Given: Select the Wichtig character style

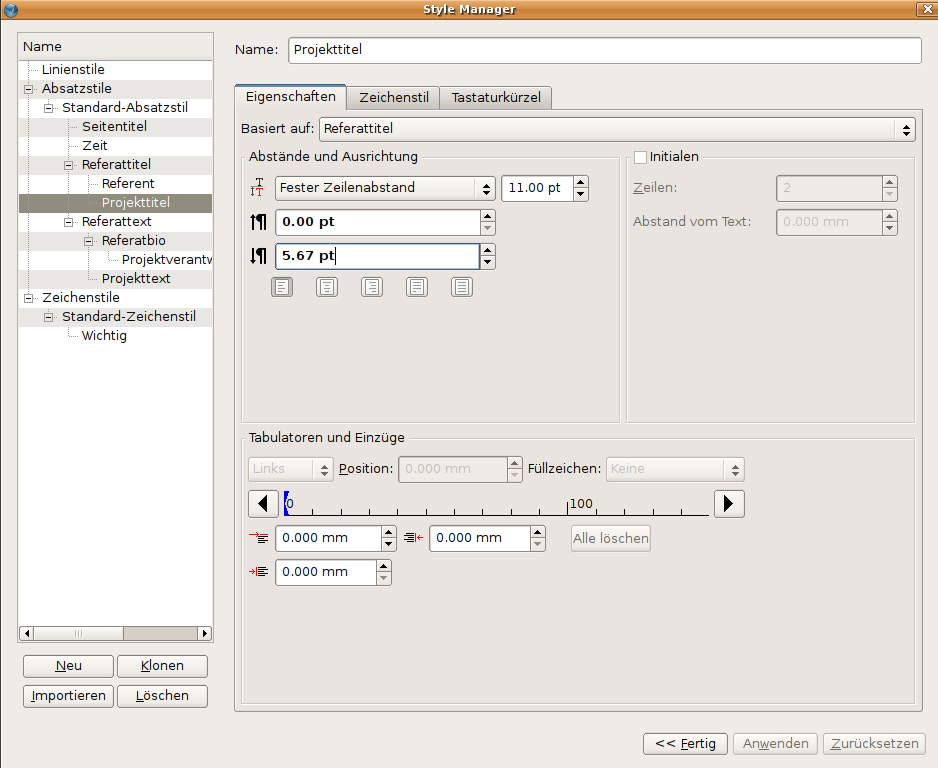Looking at the screenshot, I should pyautogui.click(x=104, y=336).
